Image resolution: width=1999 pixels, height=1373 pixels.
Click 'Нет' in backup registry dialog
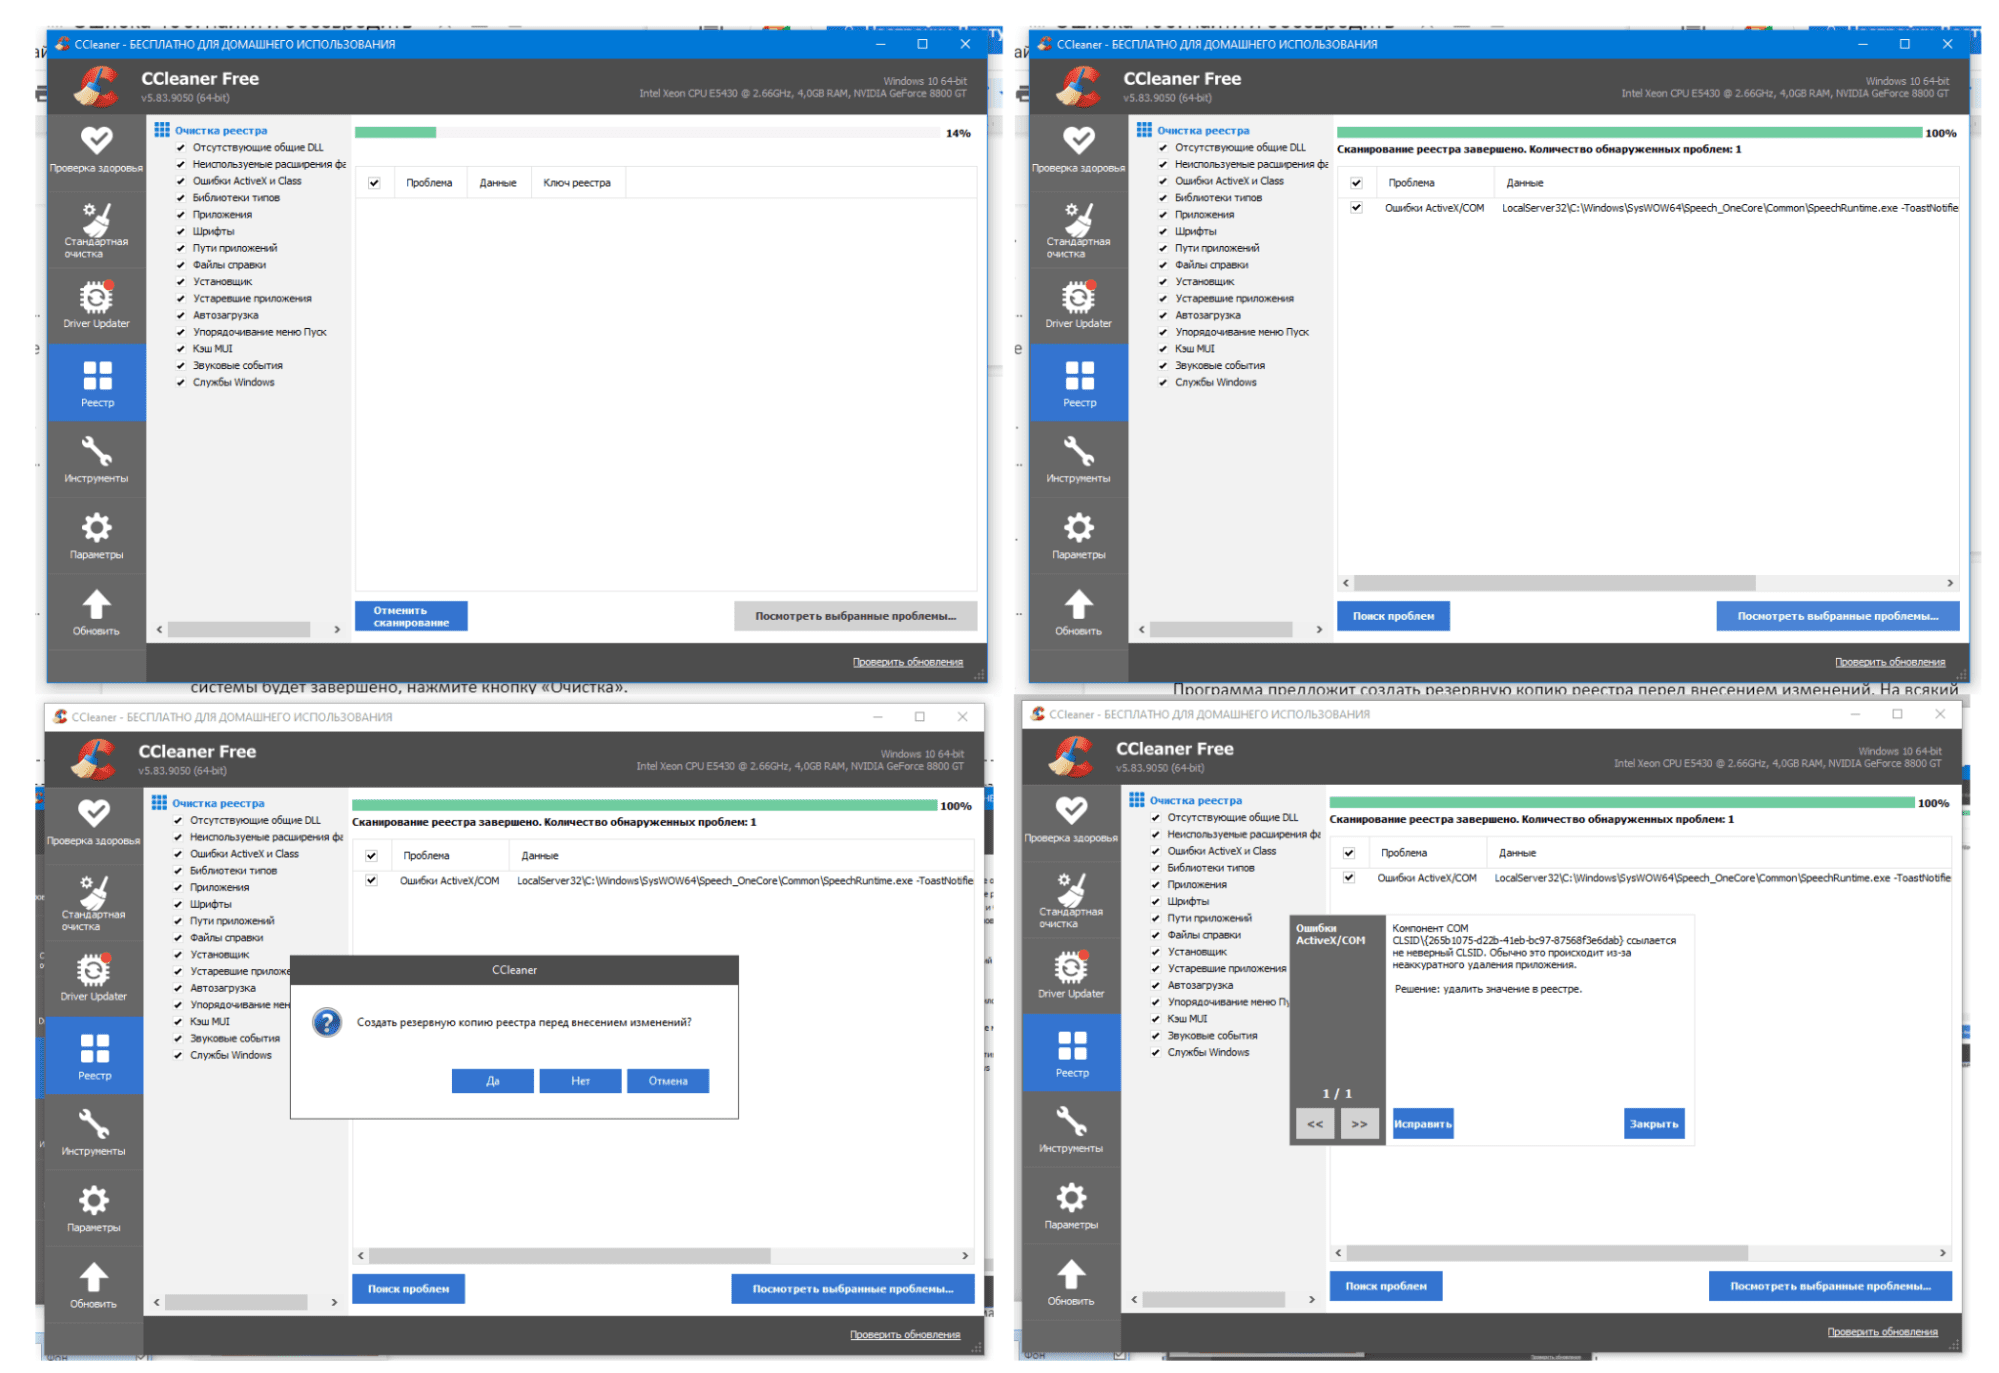click(580, 1081)
